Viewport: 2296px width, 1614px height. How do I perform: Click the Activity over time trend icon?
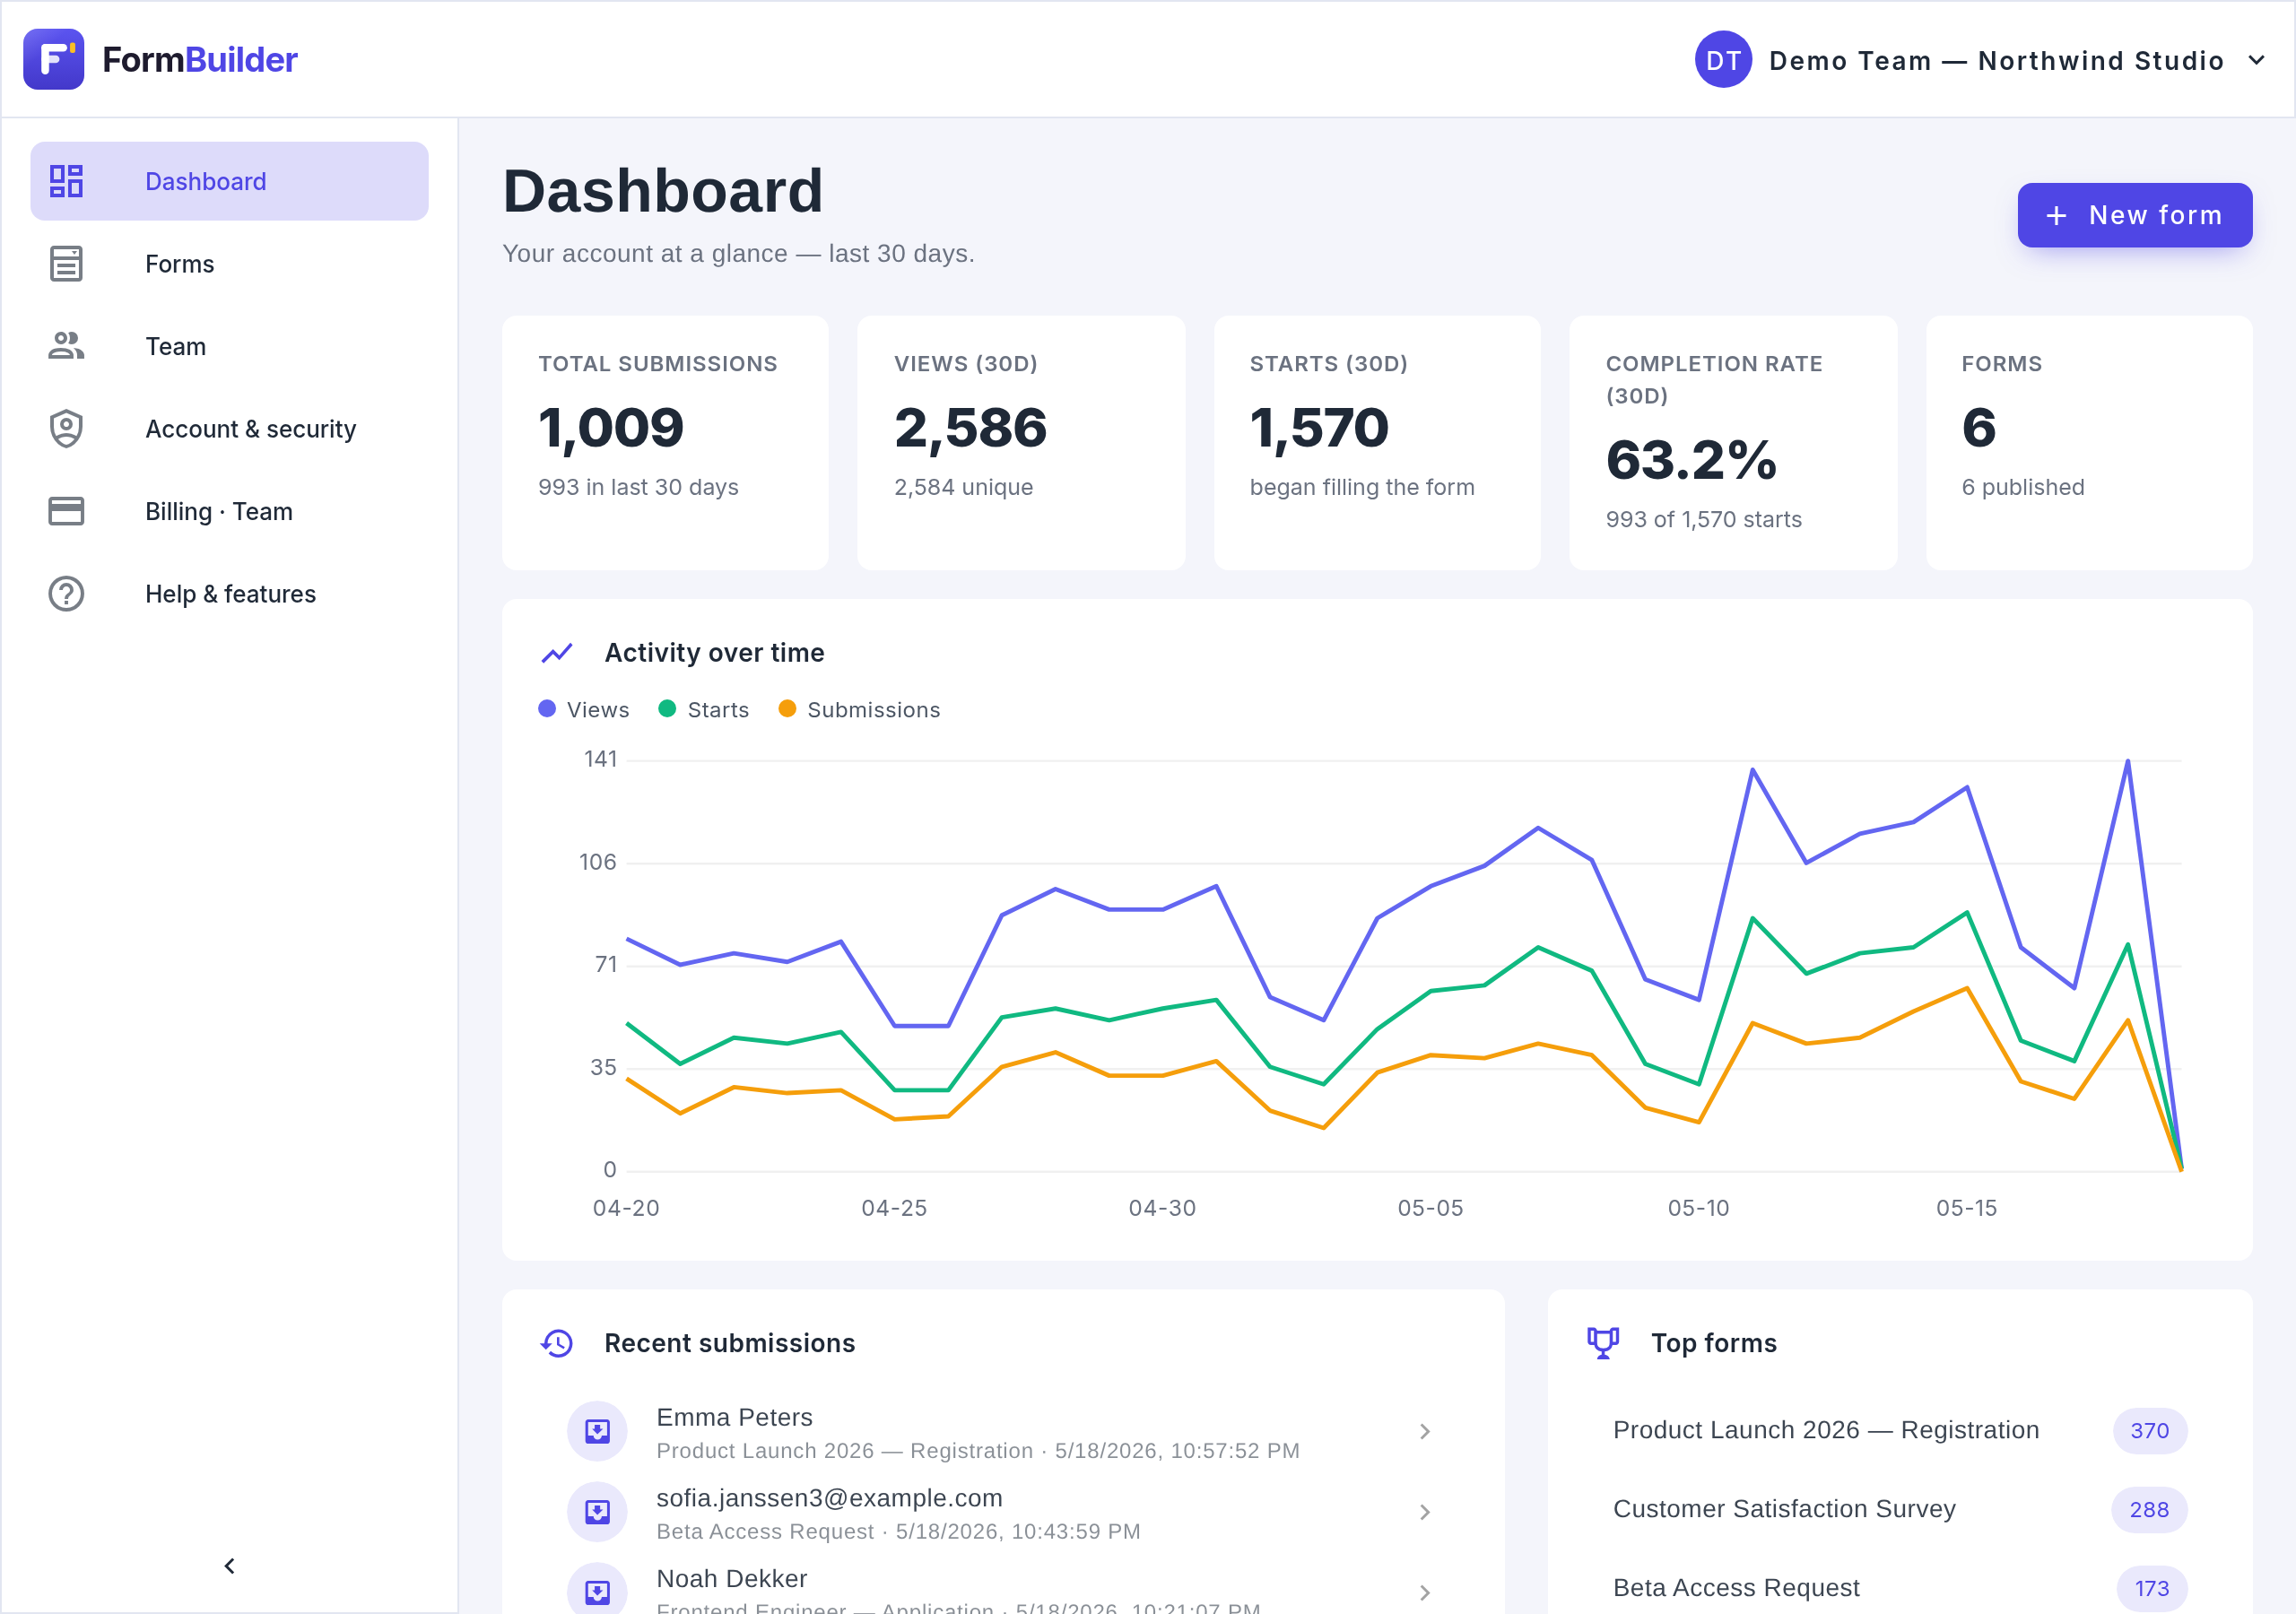[557, 653]
